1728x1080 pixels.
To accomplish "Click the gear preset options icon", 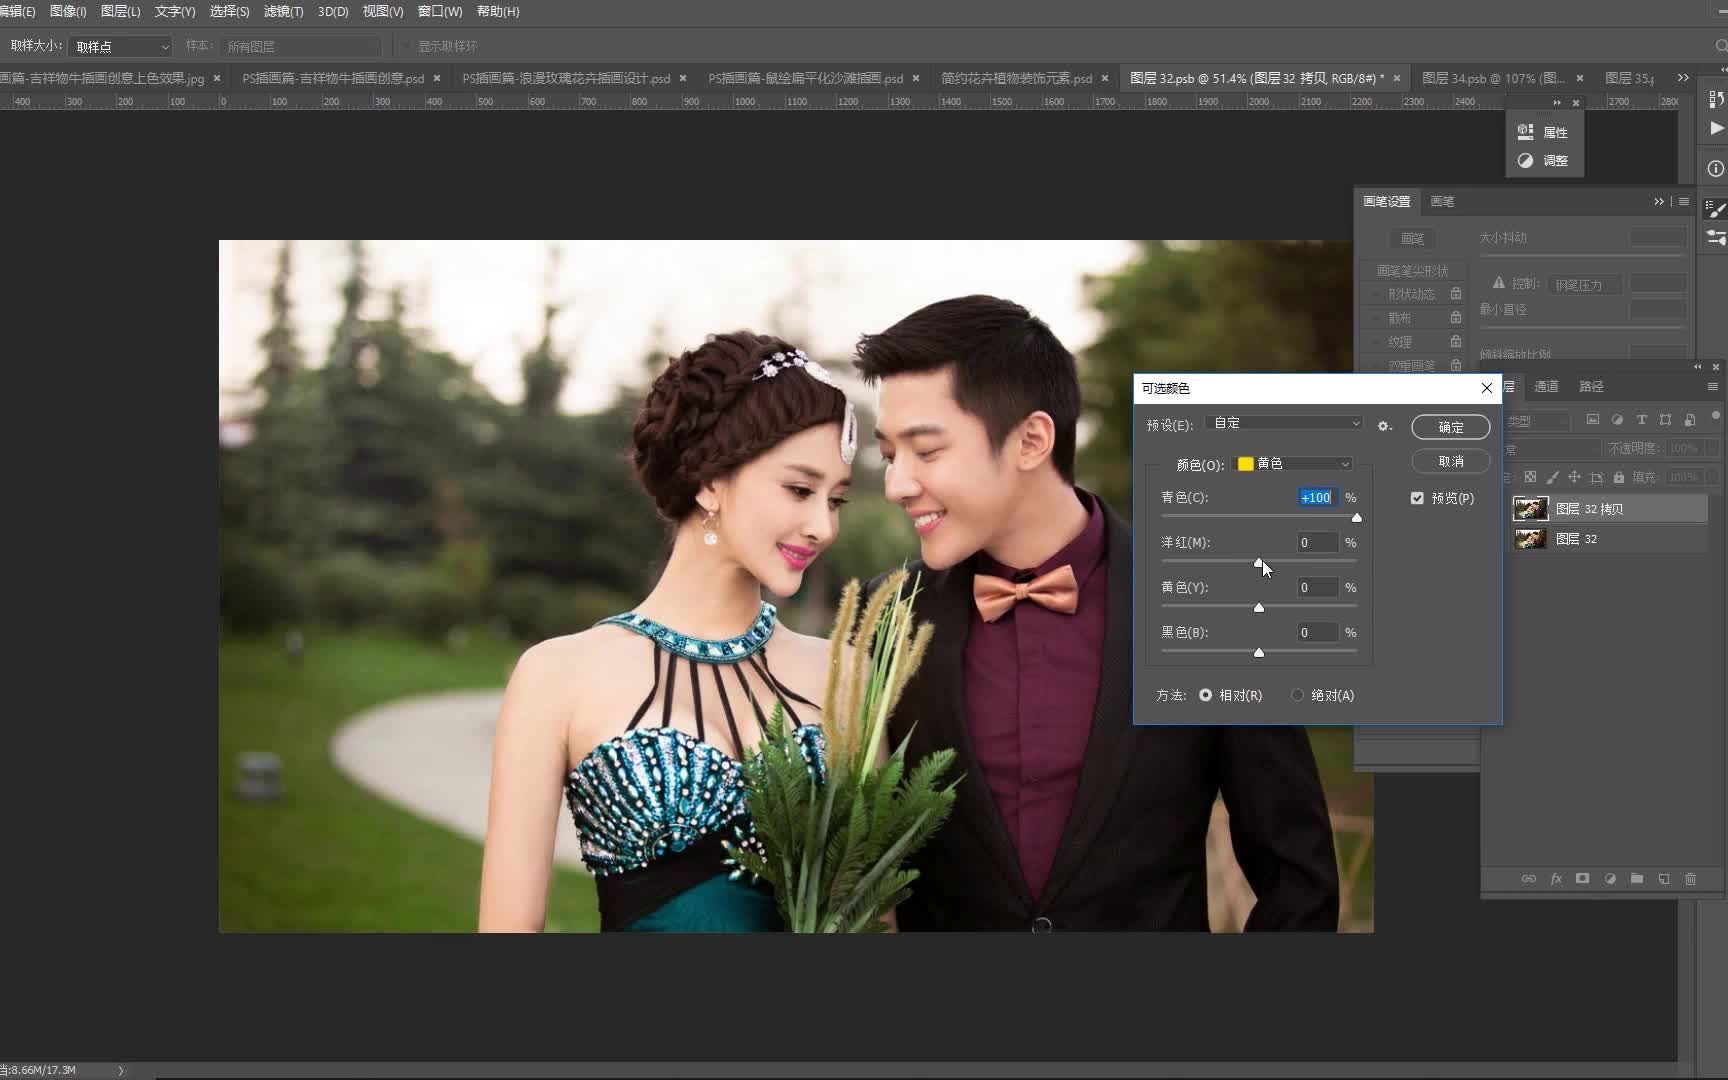I will 1384,425.
